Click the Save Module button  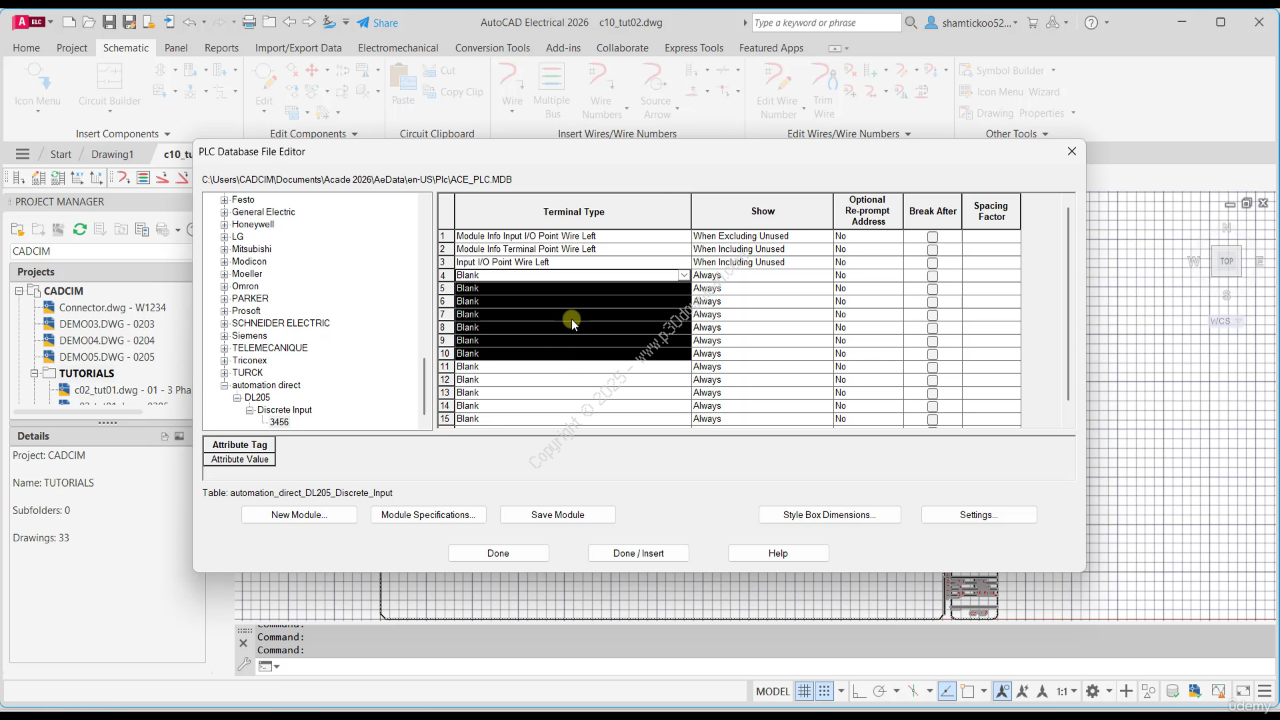[x=557, y=515]
